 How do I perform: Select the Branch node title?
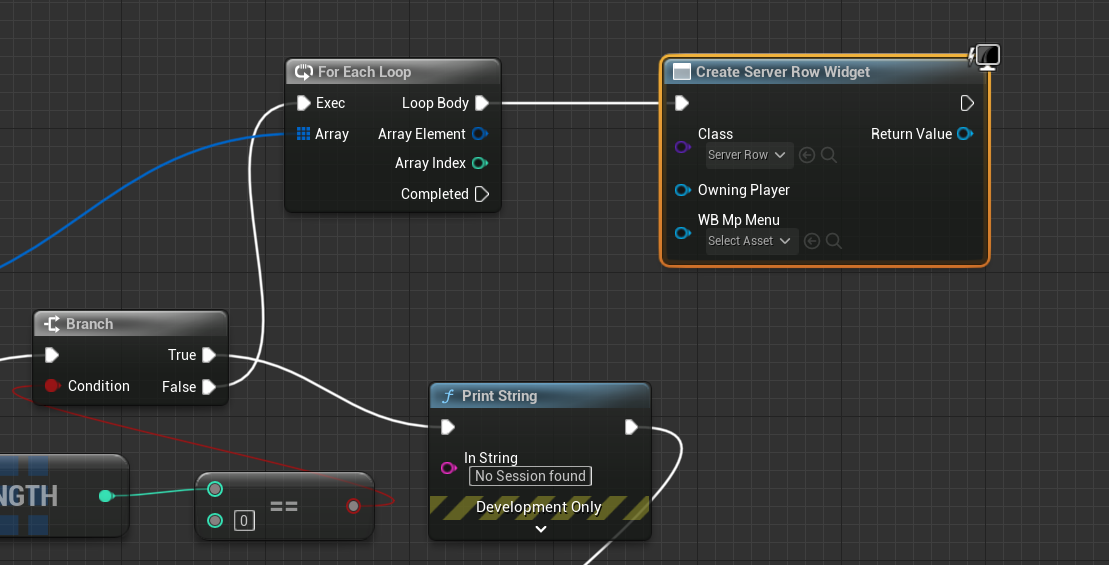pyautogui.click(x=89, y=324)
